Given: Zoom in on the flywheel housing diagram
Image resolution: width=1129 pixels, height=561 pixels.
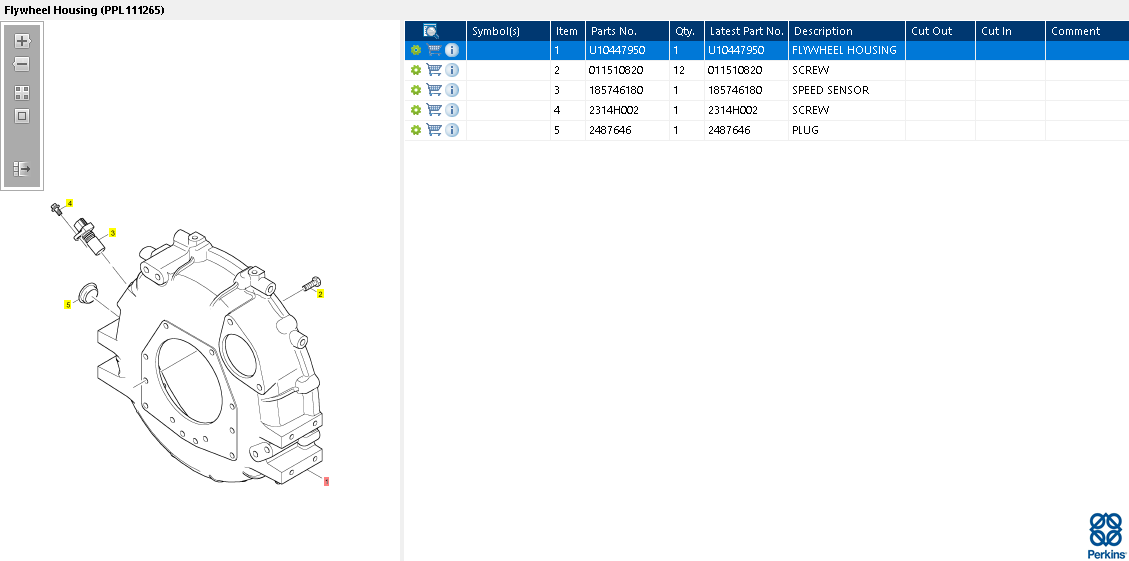Looking at the screenshot, I should pyautogui.click(x=22, y=42).
